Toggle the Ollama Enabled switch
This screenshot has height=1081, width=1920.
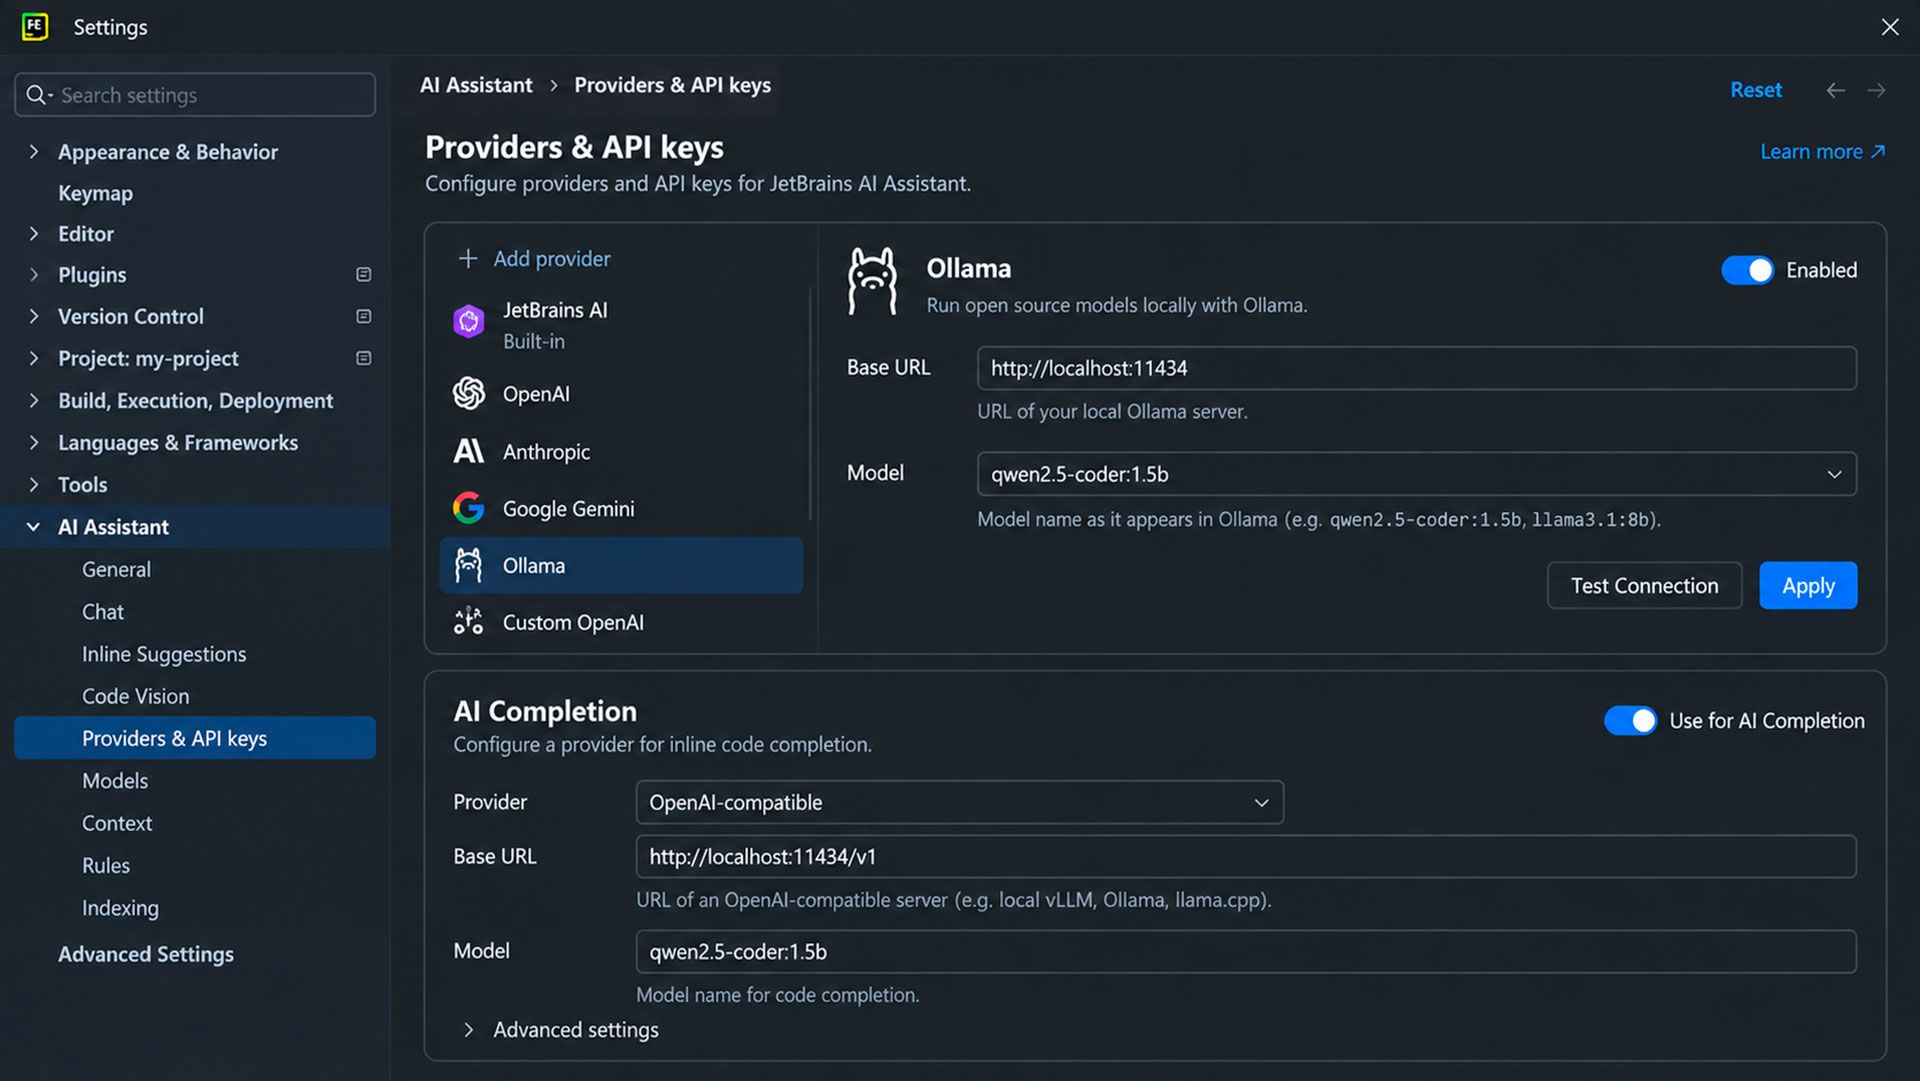tap(1747, 270)
